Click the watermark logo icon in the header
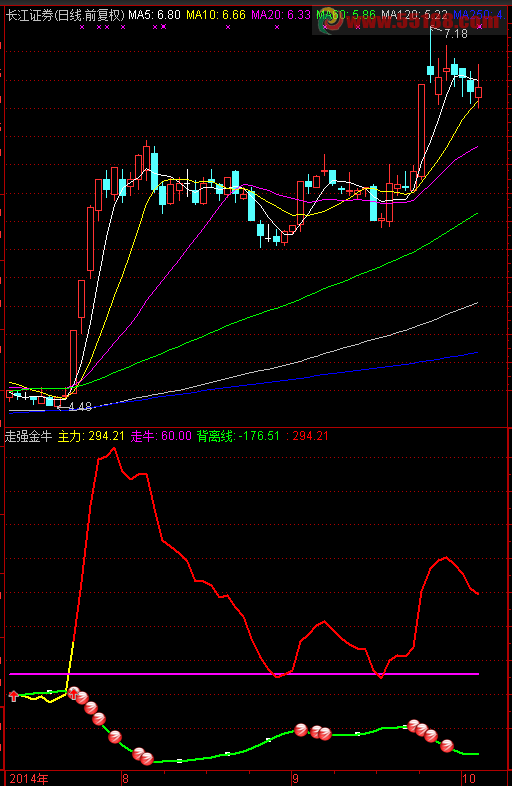The width and height of the screenshot is (512, 786). point(331,22)
